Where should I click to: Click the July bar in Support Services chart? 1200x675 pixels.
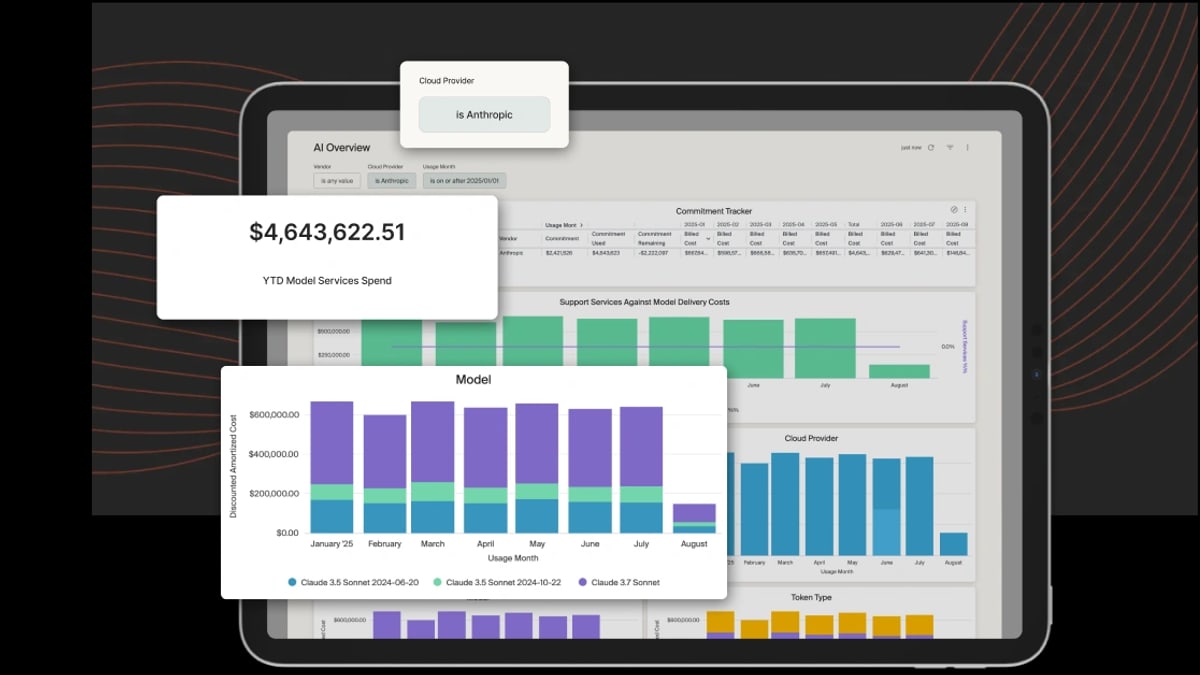825,348
